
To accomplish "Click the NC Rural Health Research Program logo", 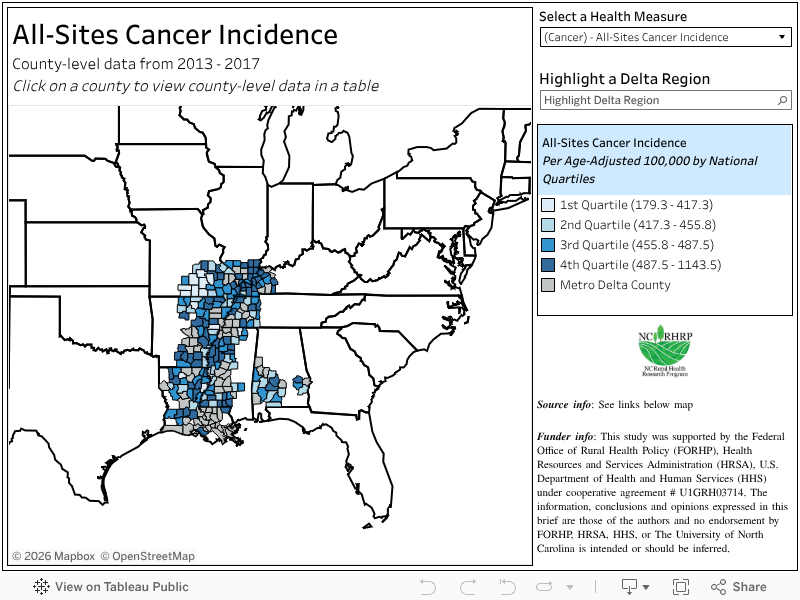I will tap(664, 348).
